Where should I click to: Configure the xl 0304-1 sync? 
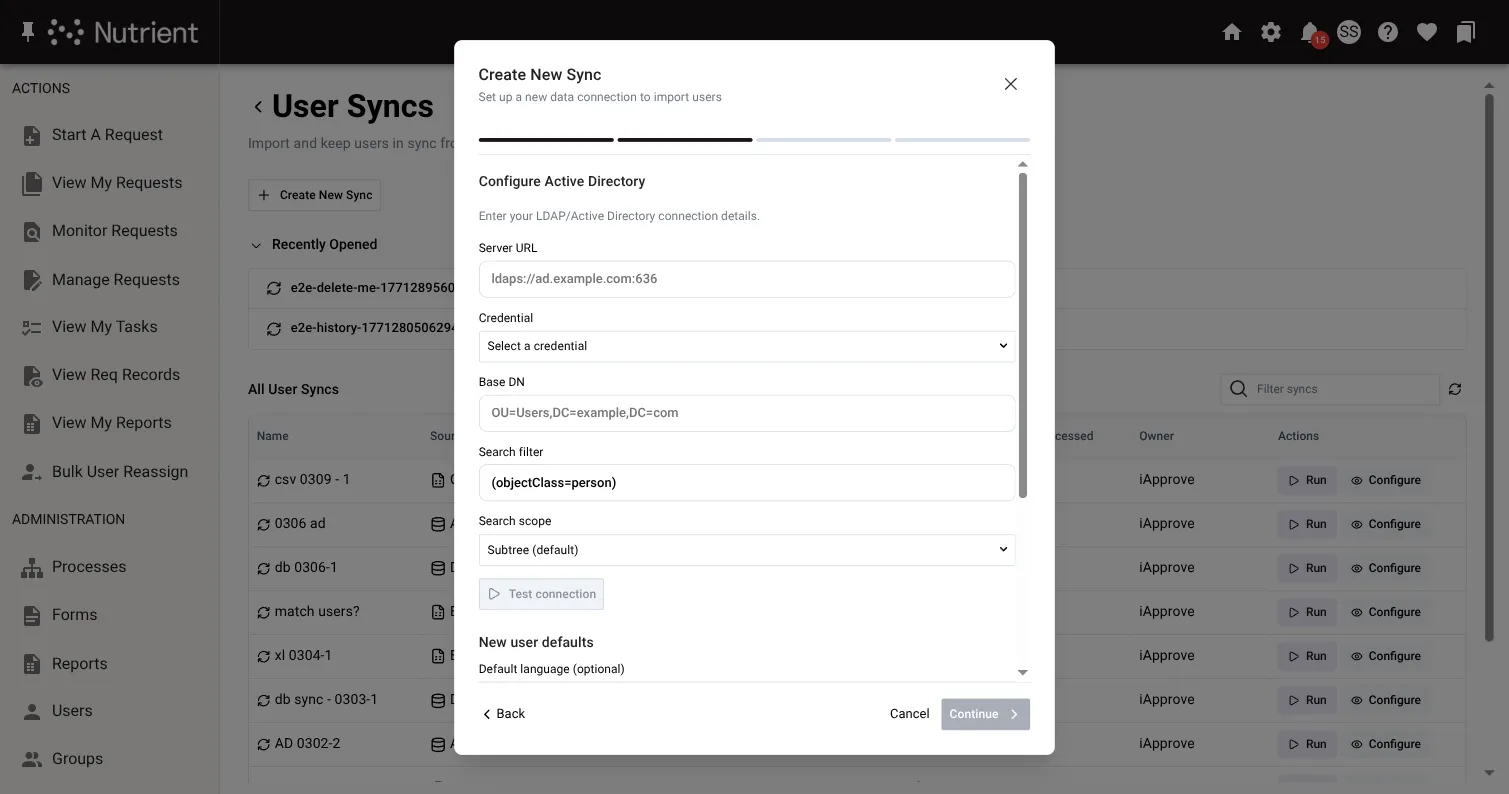1385,656
